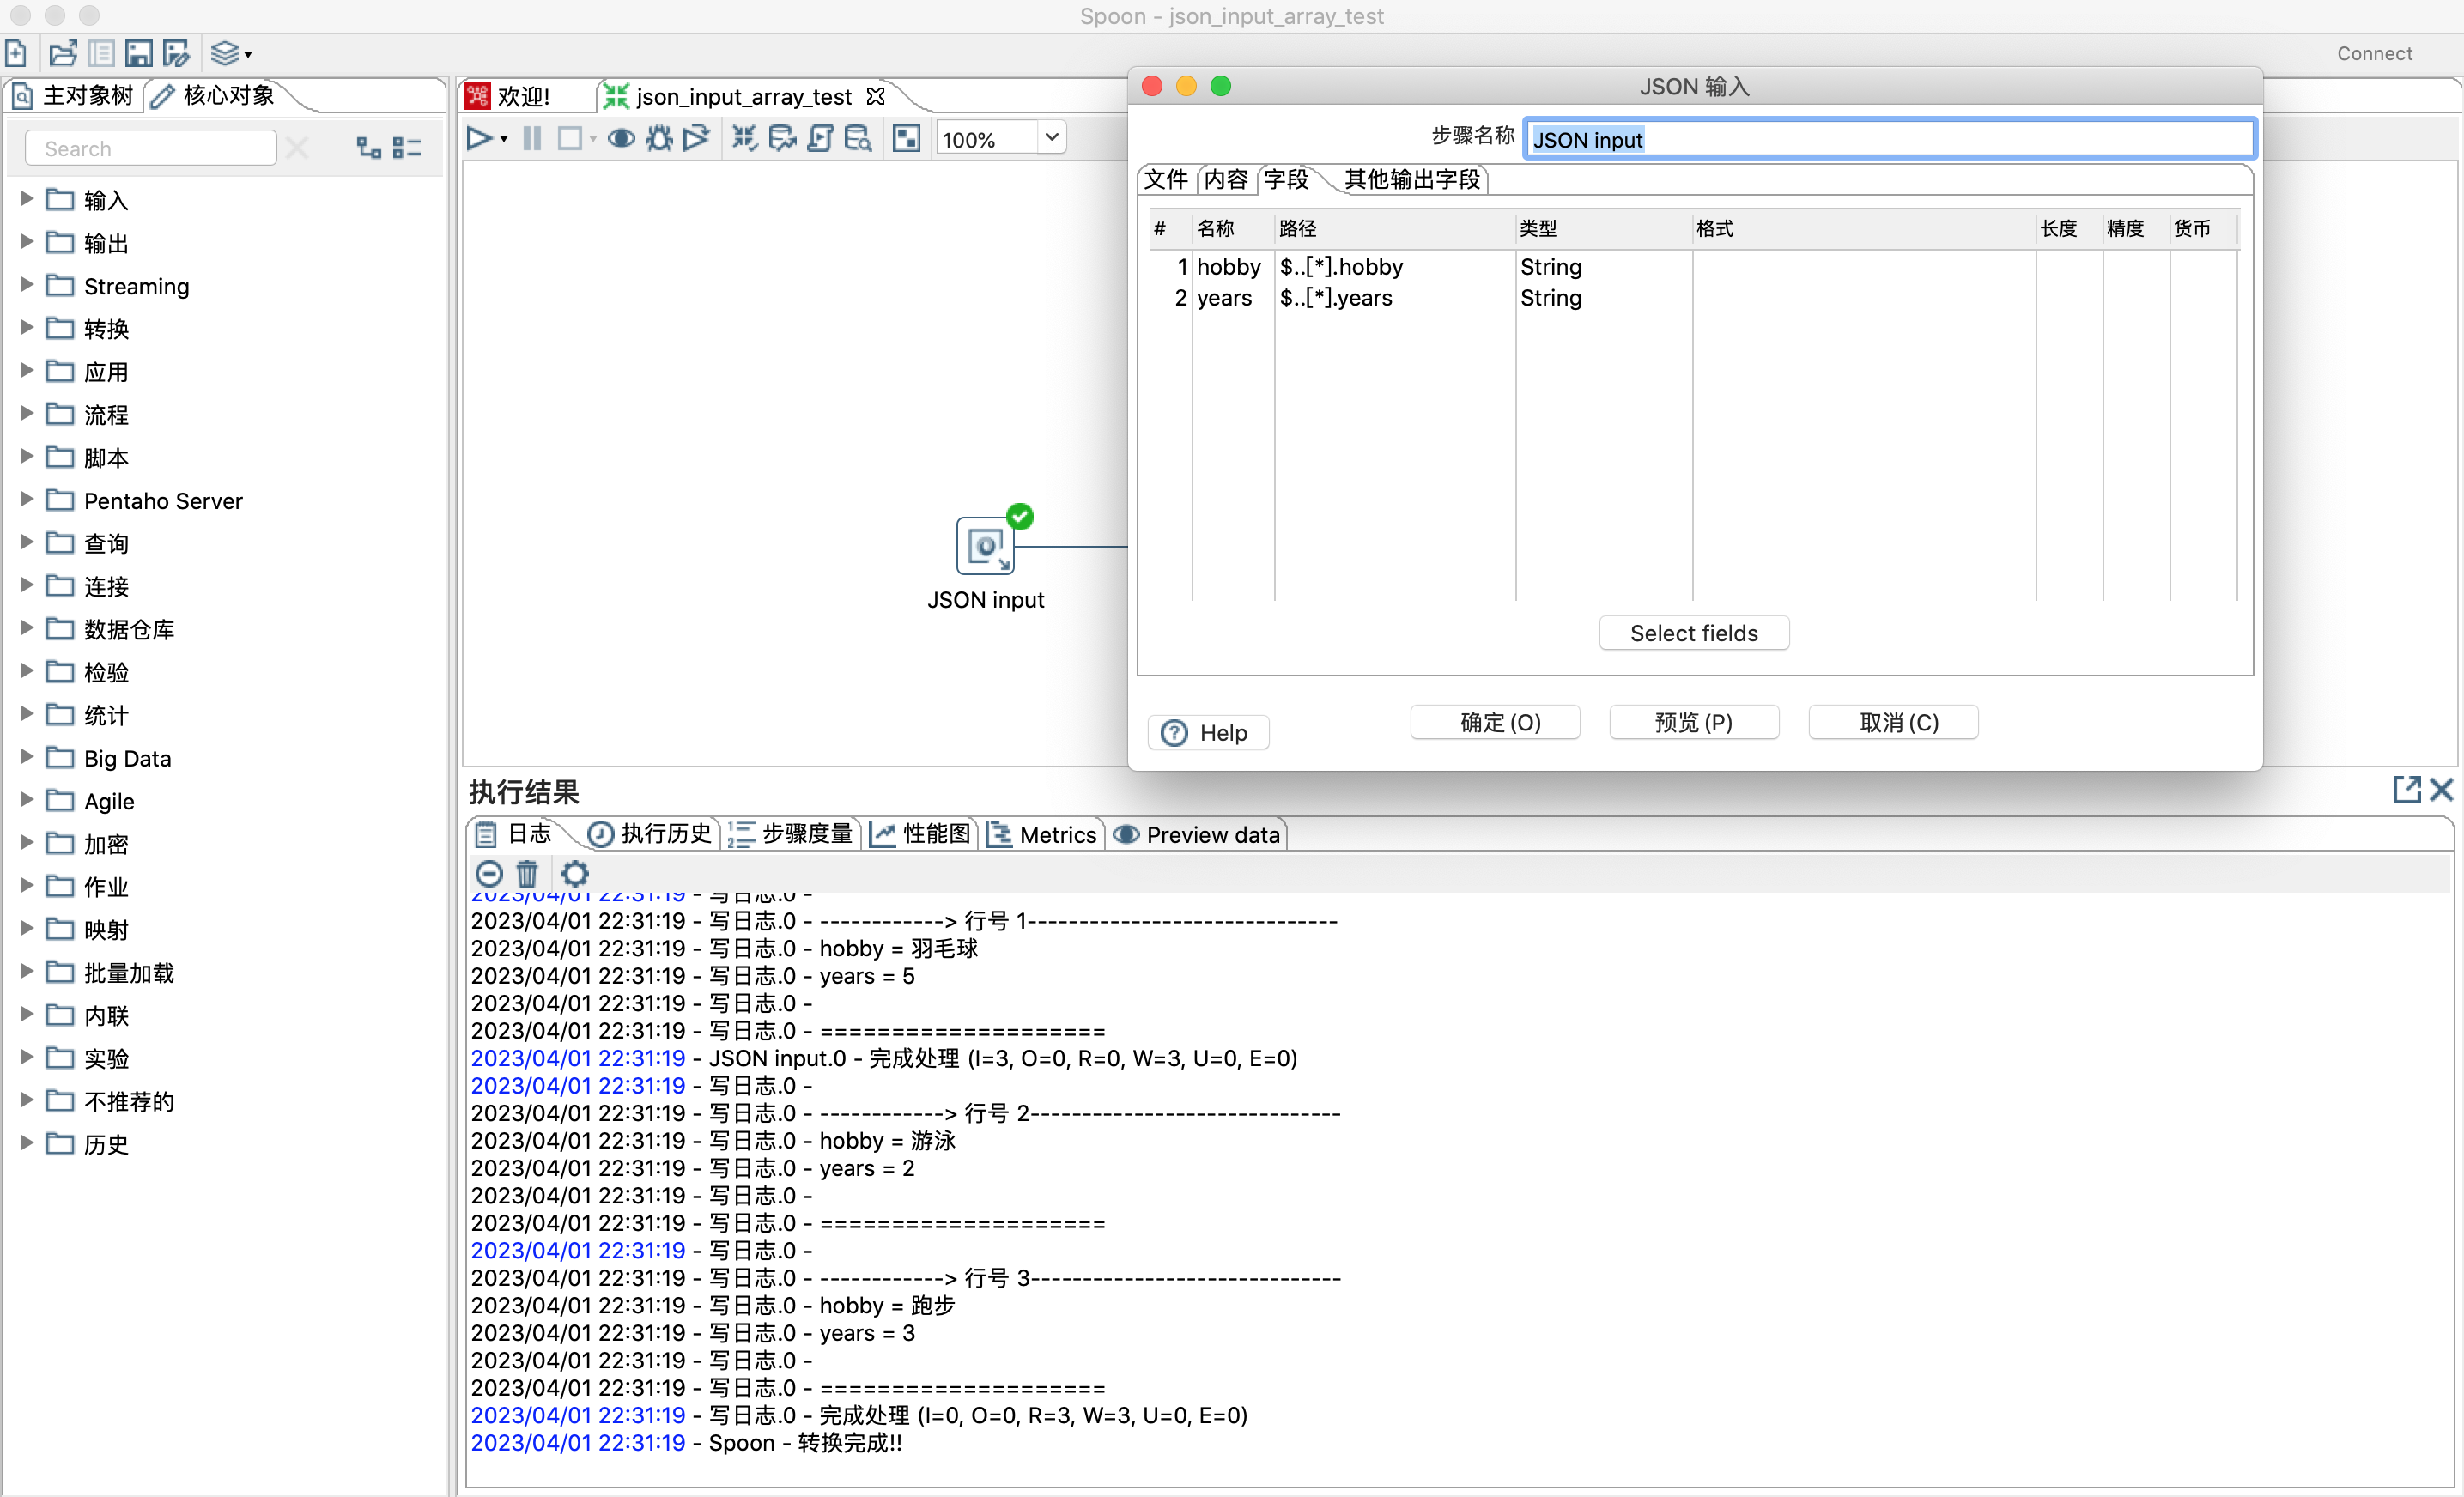Viewport: 2464px width, 1497px height.
Task: Open log settings gear icon
Action: (x=575, y=874)
